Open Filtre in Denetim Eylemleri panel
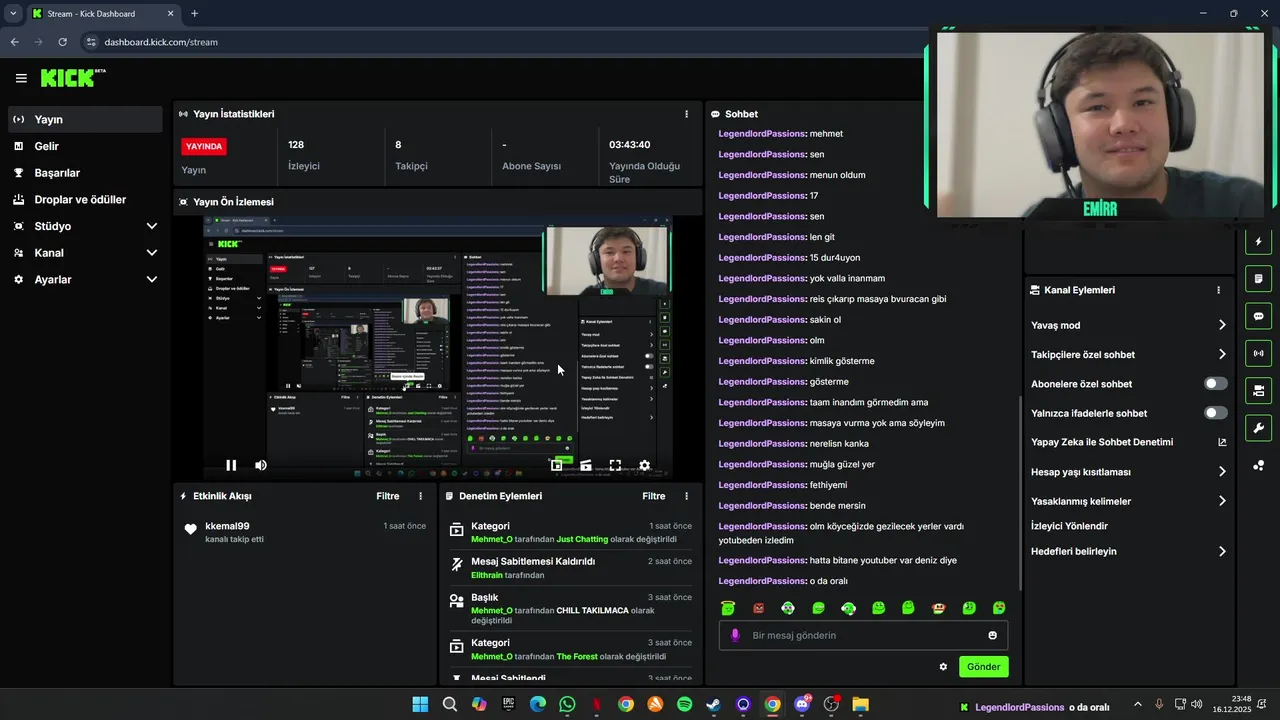The width and height of the screenshot is (1280, 720). 653,496
